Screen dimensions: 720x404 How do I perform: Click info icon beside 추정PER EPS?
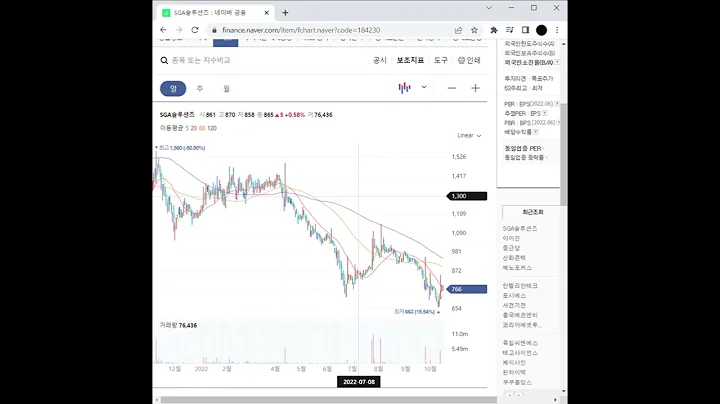(544, 113)
